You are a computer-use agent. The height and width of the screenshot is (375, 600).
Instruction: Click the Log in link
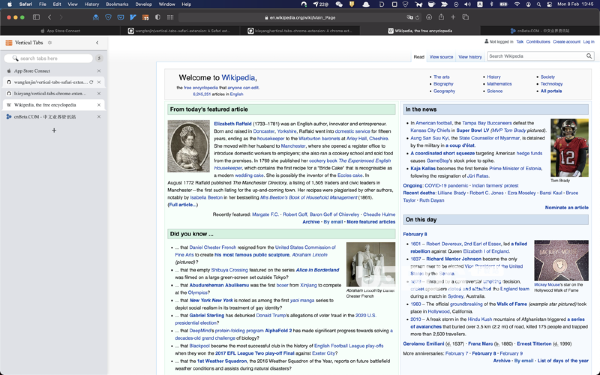pos(589,42)
